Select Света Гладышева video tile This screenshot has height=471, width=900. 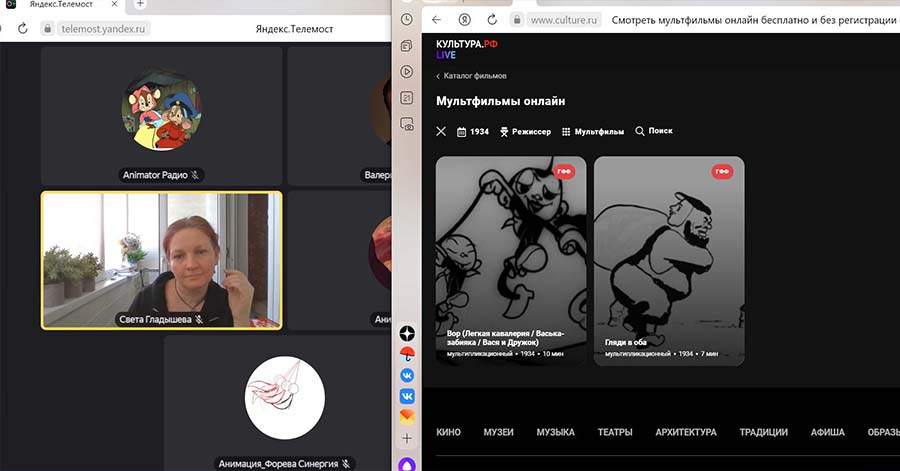pos(162,260)
